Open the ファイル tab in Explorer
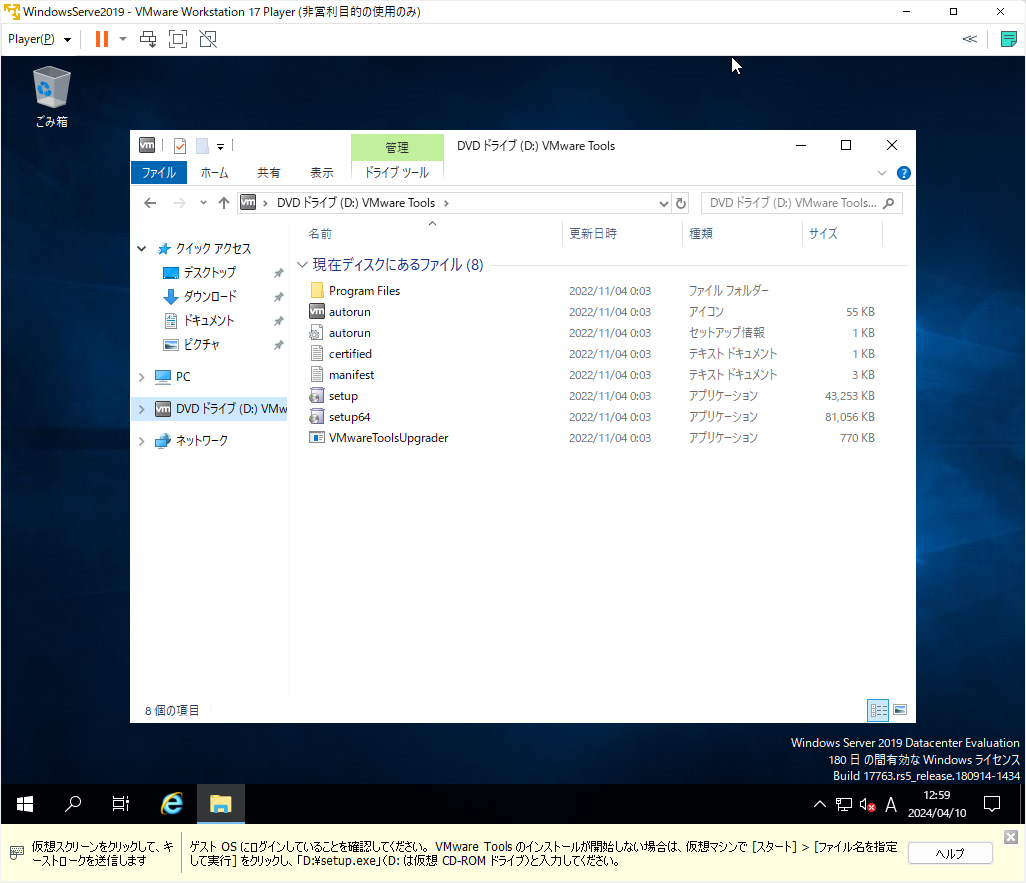The image size is (1026, 883). (x=159, y=173)
